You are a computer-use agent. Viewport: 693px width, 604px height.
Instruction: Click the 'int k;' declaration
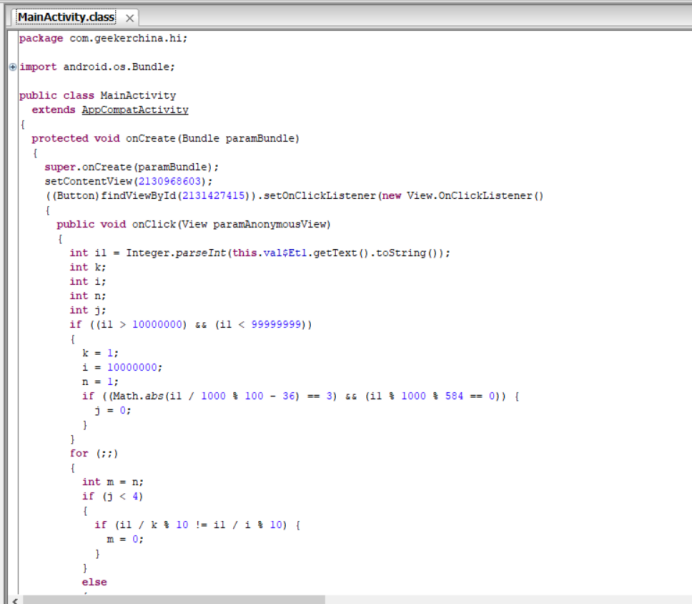click(x=88, y=267)
